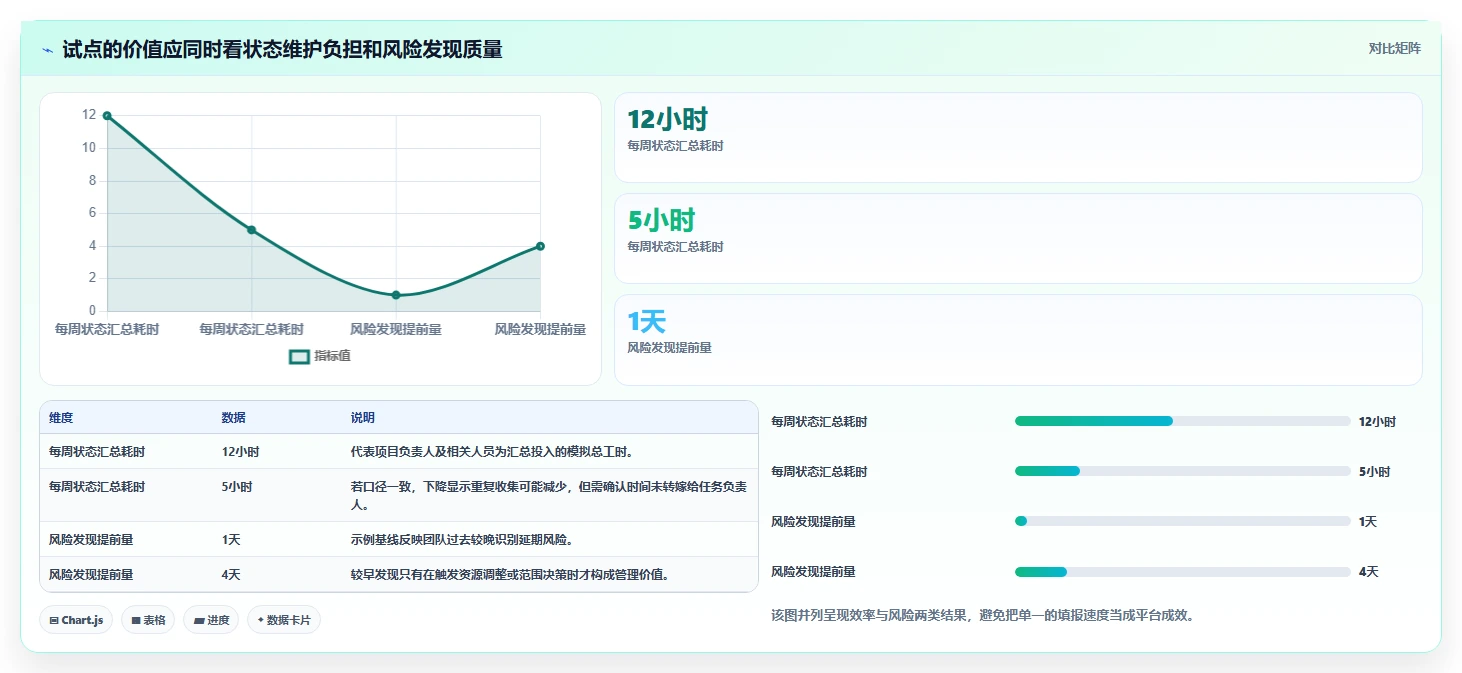The image size is (1462, 673).
Task: Select the 对比矩阵 label in the header
Action: click(x=1394, y=48)
